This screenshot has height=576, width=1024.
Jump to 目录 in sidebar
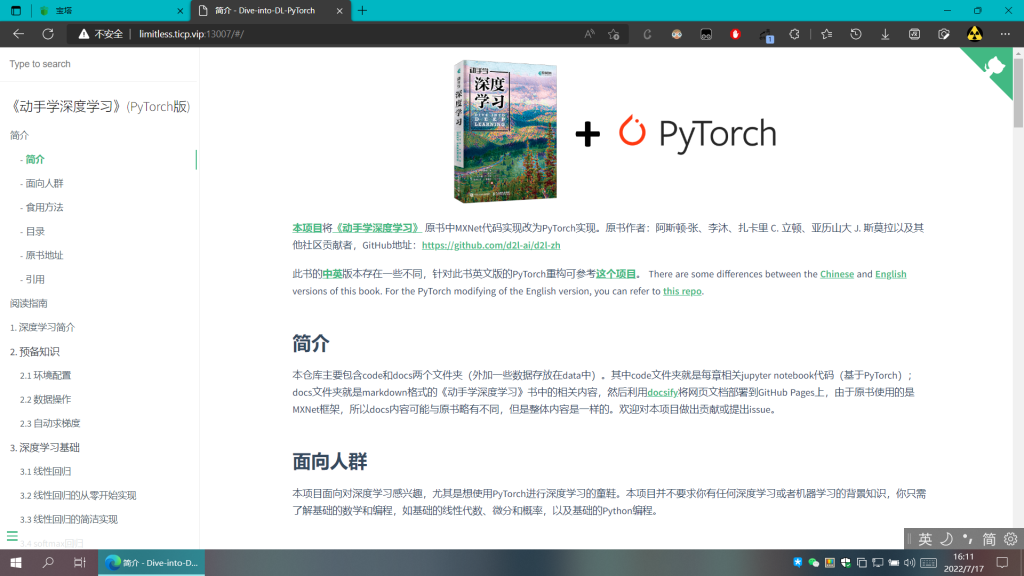coord(35,231)
